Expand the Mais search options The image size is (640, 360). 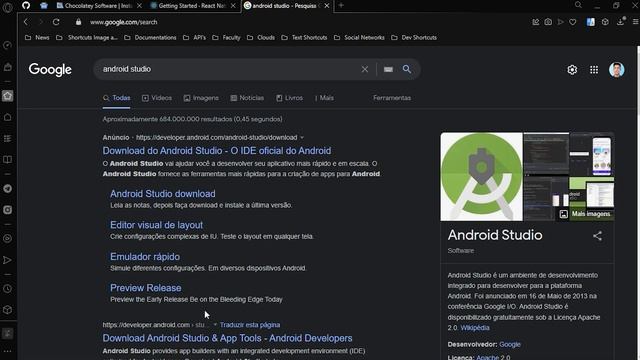(x=324, y=98)
